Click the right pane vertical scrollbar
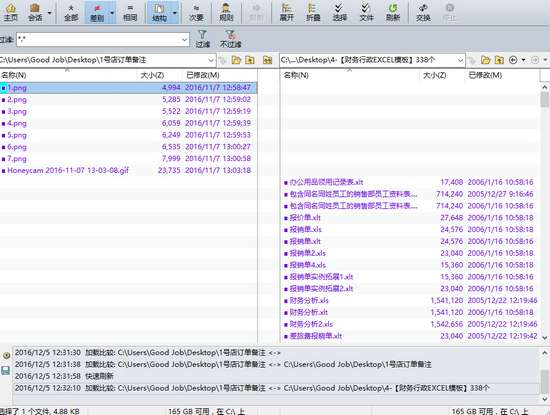550x415 pixels. point(544,212)
